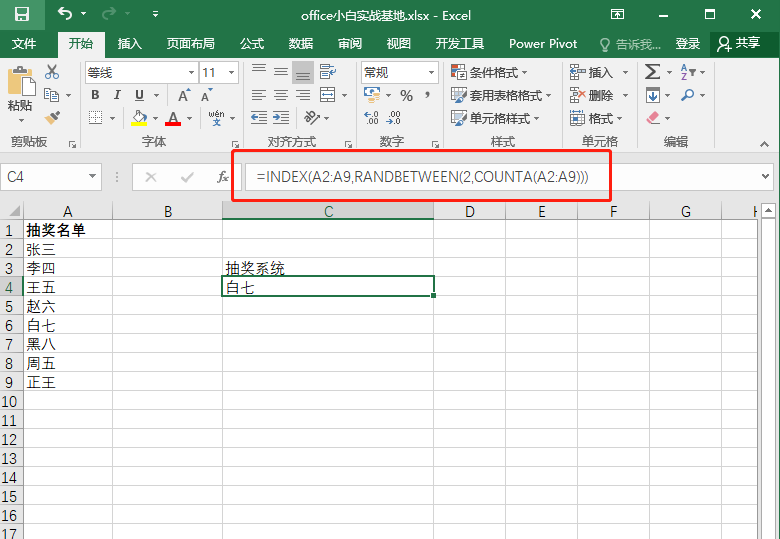Image resolution: width=780 pixels, height=539 pixels.
Task: Apply yellow fill color bucket
Action: 139,118
